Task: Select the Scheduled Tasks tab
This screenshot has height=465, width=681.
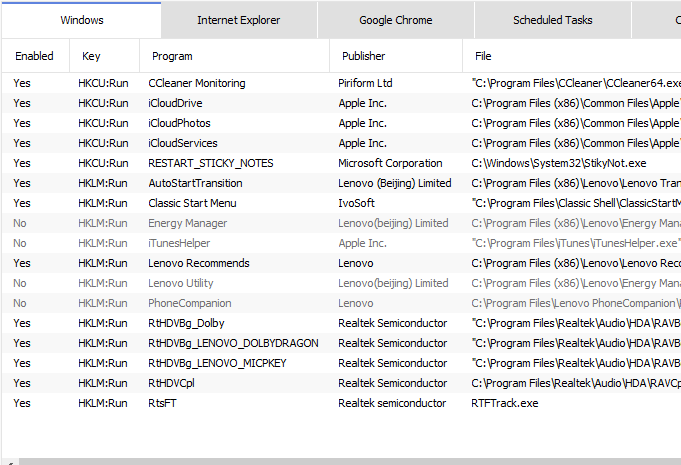Action: pyautogui.click(x=552, y=20)
